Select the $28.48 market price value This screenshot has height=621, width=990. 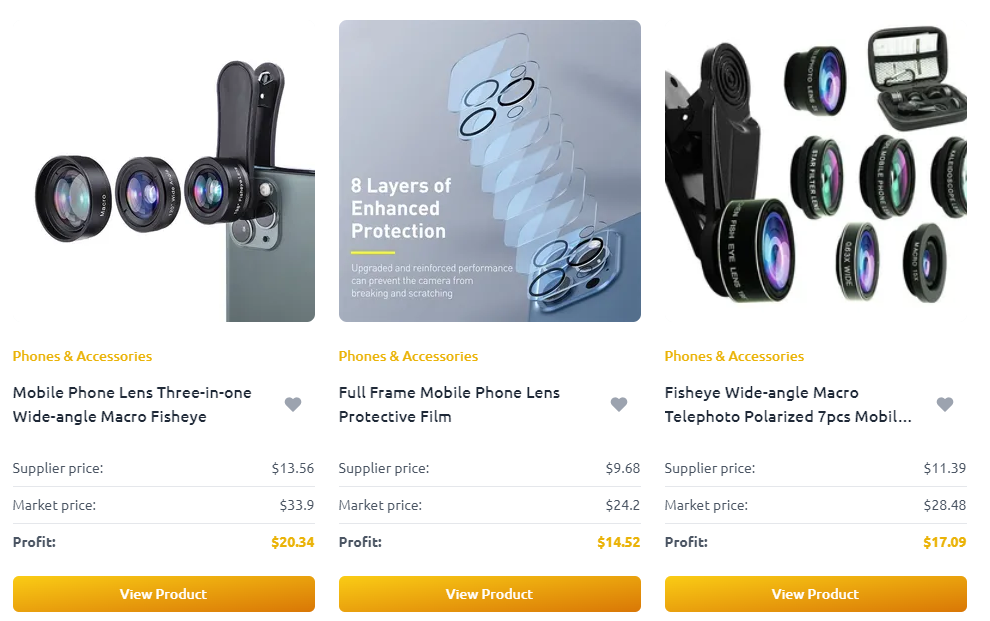coord(945,505)
